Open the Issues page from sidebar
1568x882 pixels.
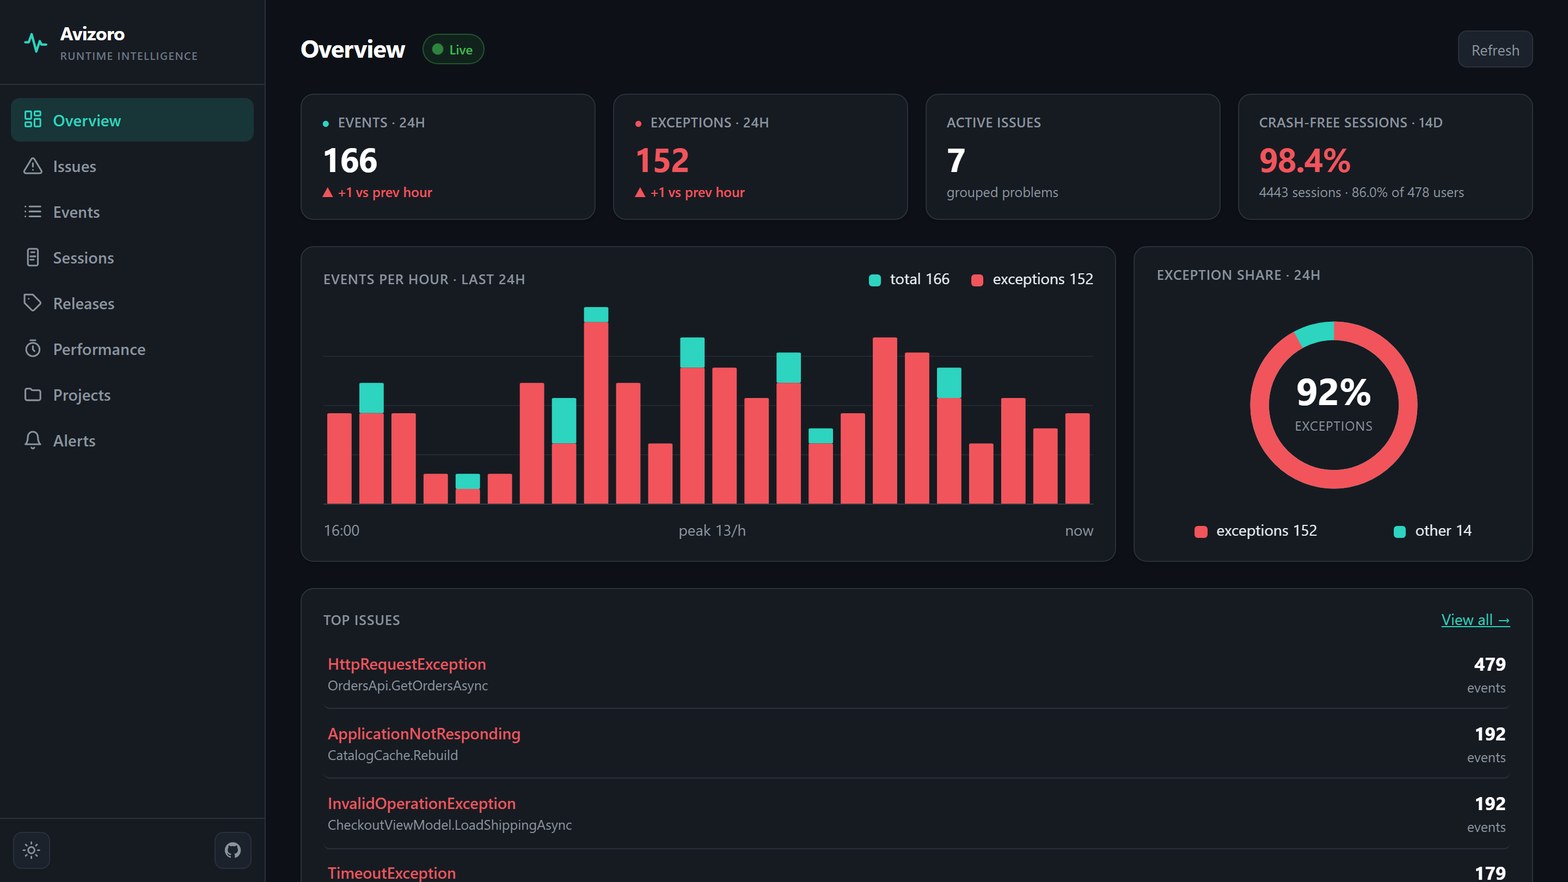point(132,166)
